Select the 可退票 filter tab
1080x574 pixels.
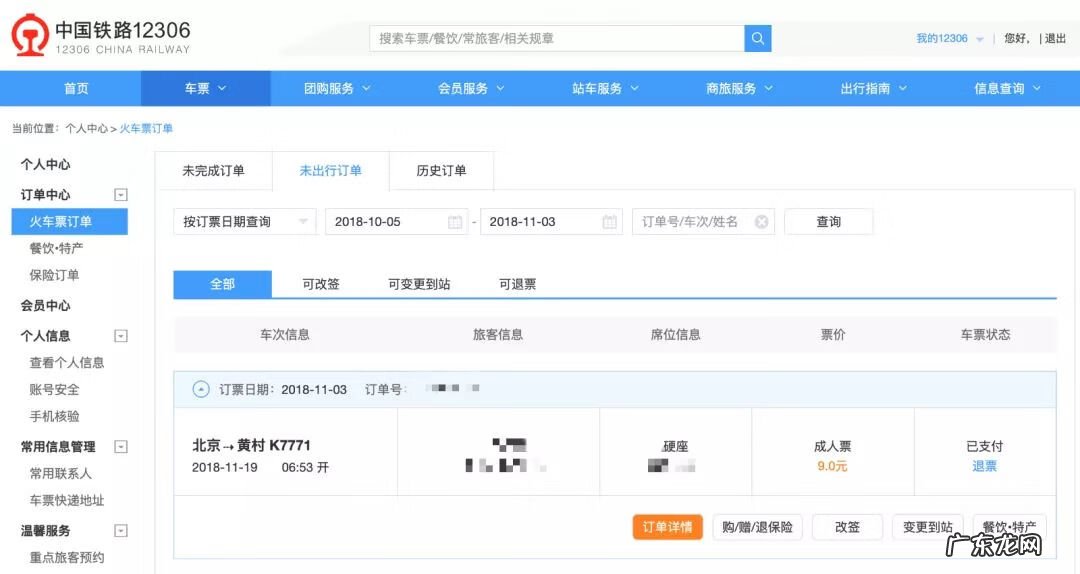pos(518,284)
